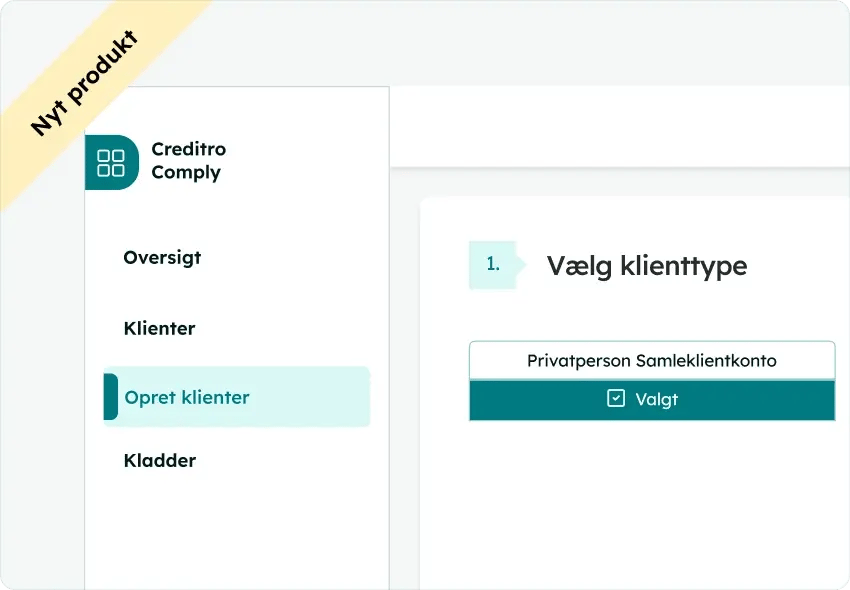
Task: Click the Nyt produkt corner ribbon
Action: (x=85, y=85)
